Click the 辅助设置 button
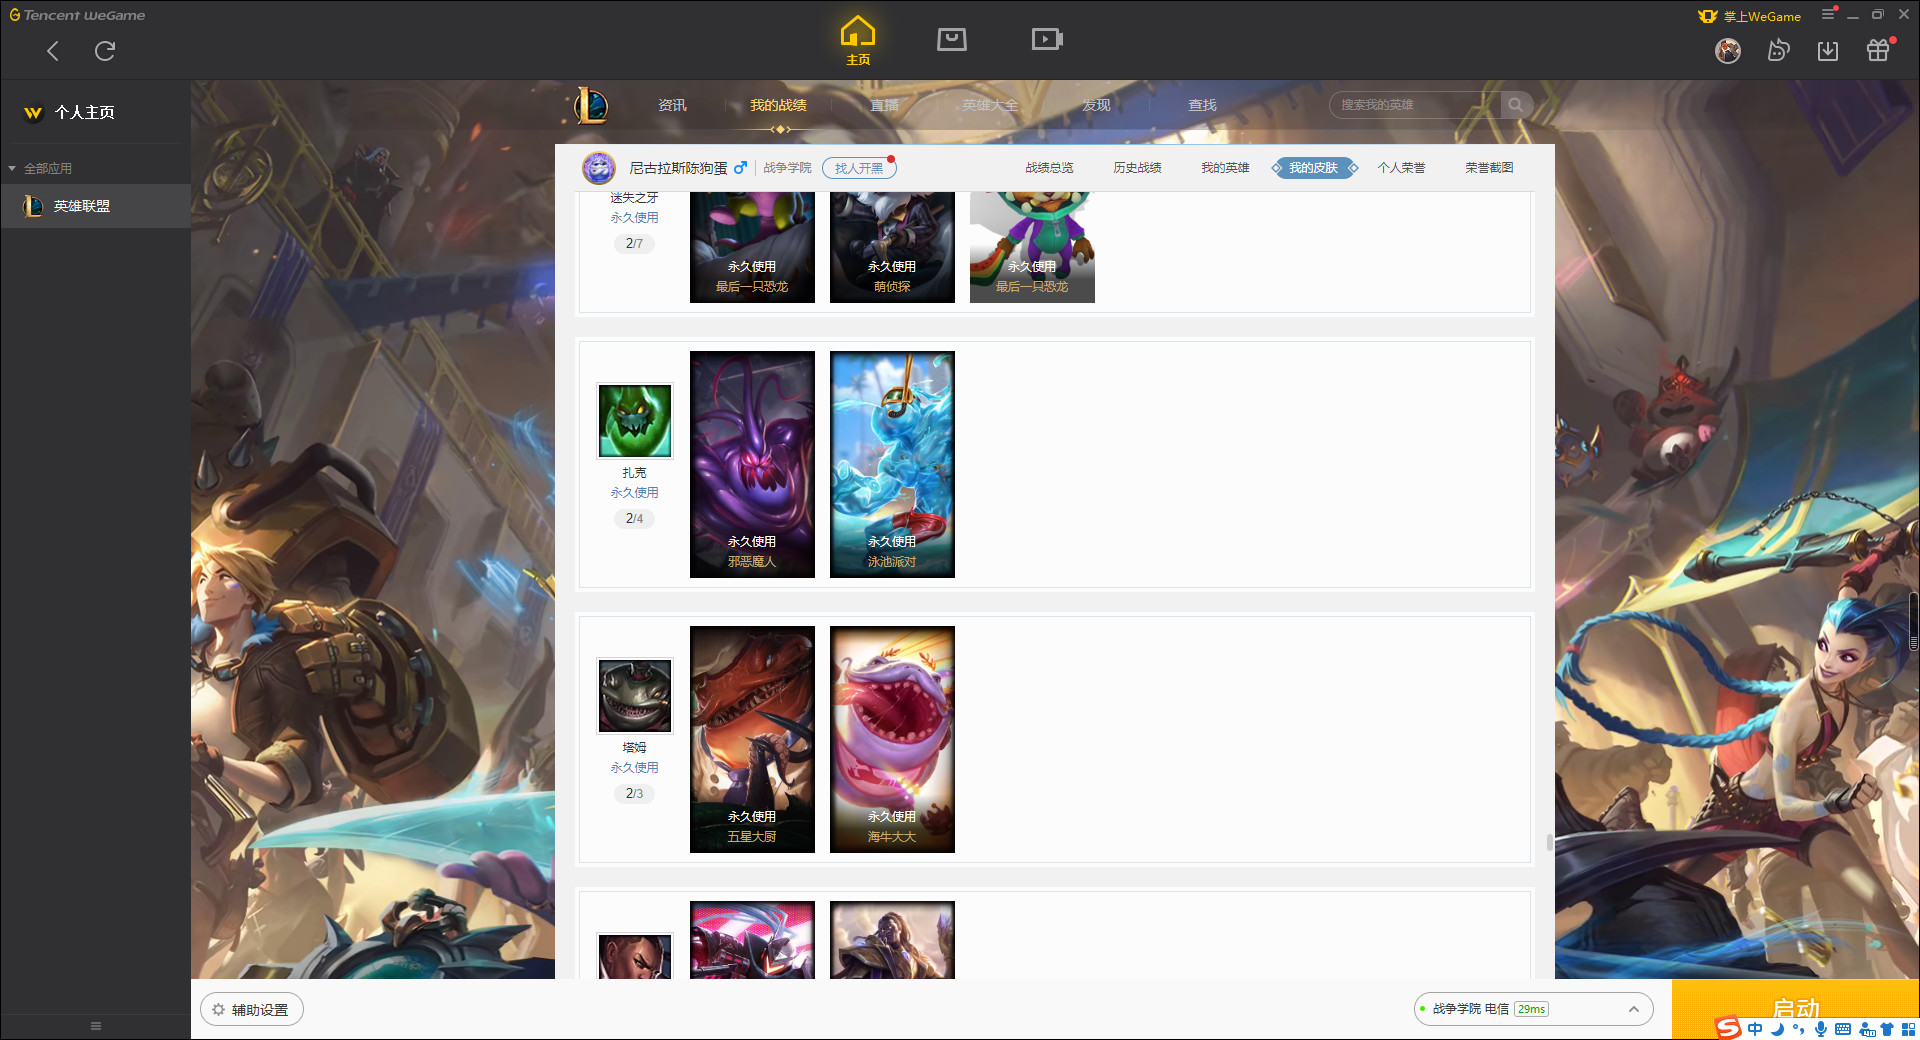1920x1040 pixels. click(x=252, y=1010)
